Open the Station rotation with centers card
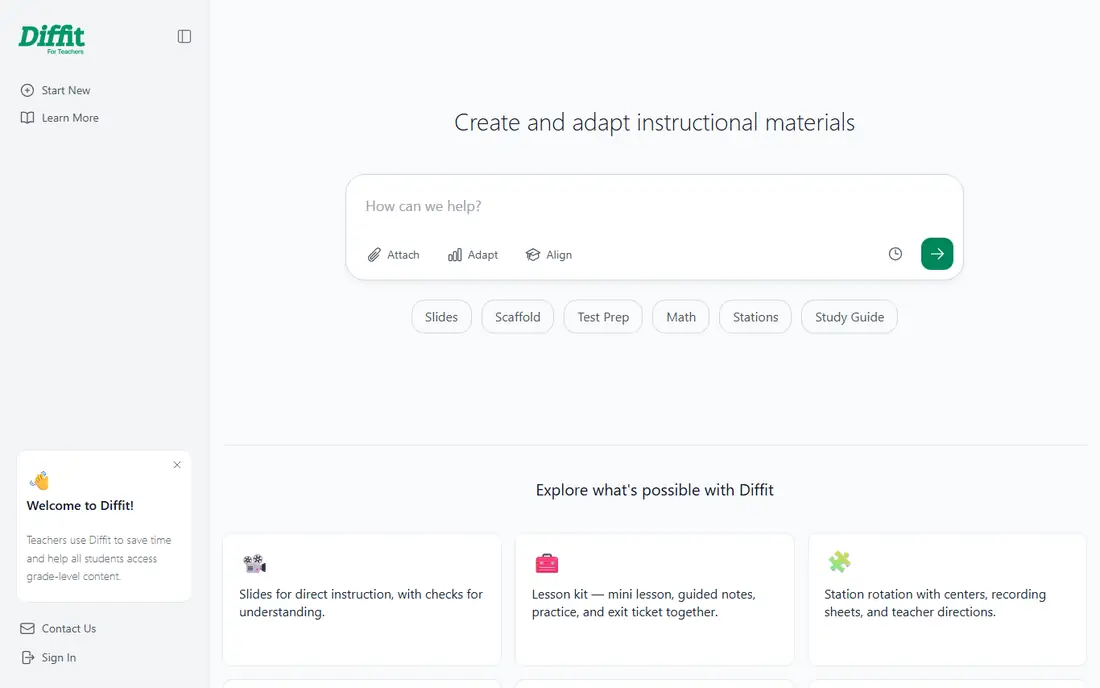Viewport: 1100px width, 688px height. pyautogui.click(x=947, y=600)
